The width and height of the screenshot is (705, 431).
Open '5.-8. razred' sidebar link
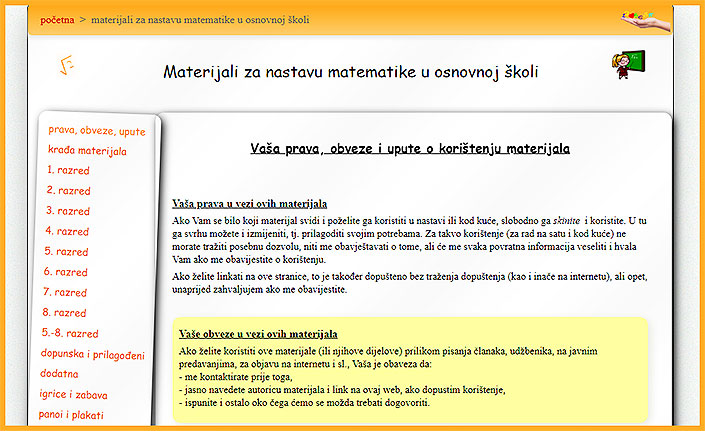70,333
